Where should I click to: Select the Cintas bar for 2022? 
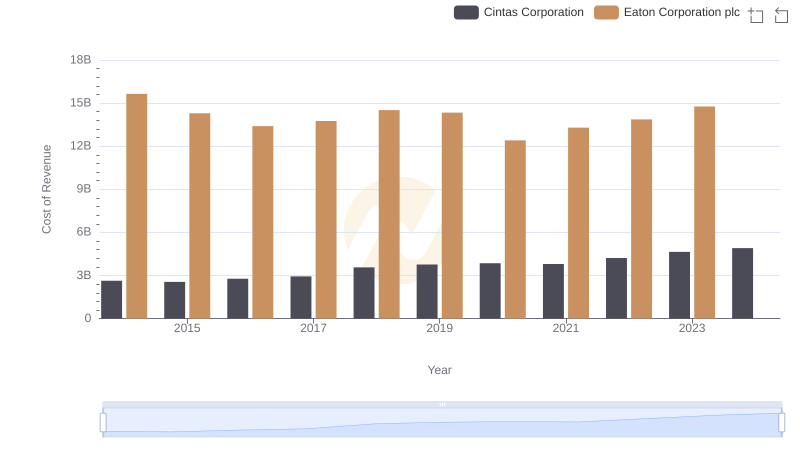pos(616,288)
